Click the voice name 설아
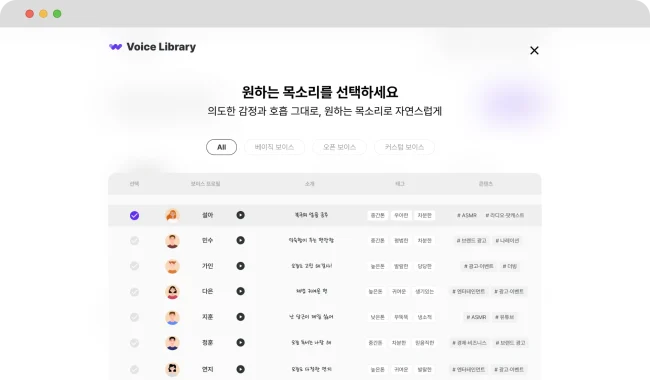The width and height of the screenshot is (650, 380). (x=207, y=215)
